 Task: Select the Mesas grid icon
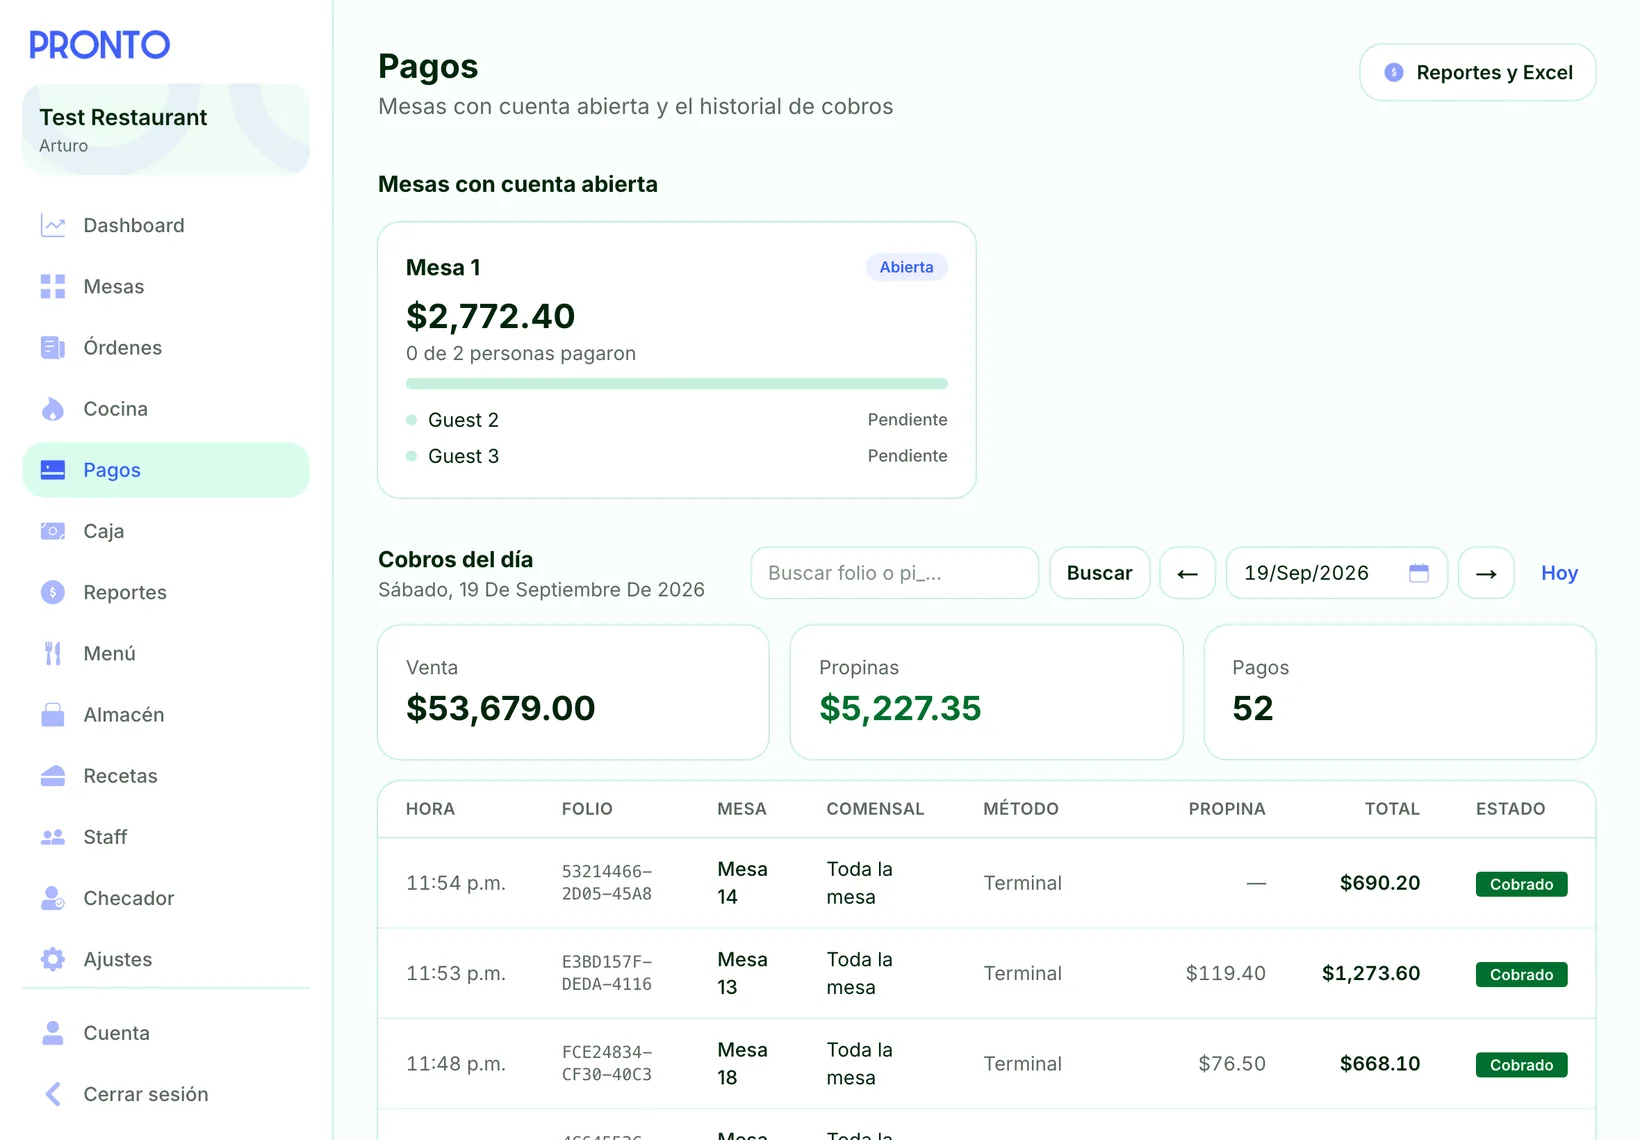tap(53, 287)
